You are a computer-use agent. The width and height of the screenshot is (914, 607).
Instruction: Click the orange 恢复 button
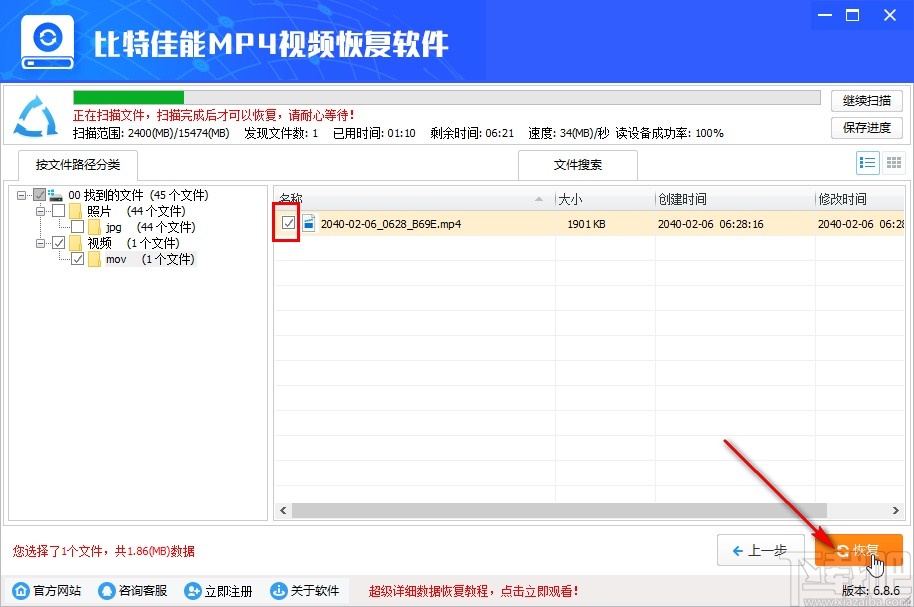(858, 550)
